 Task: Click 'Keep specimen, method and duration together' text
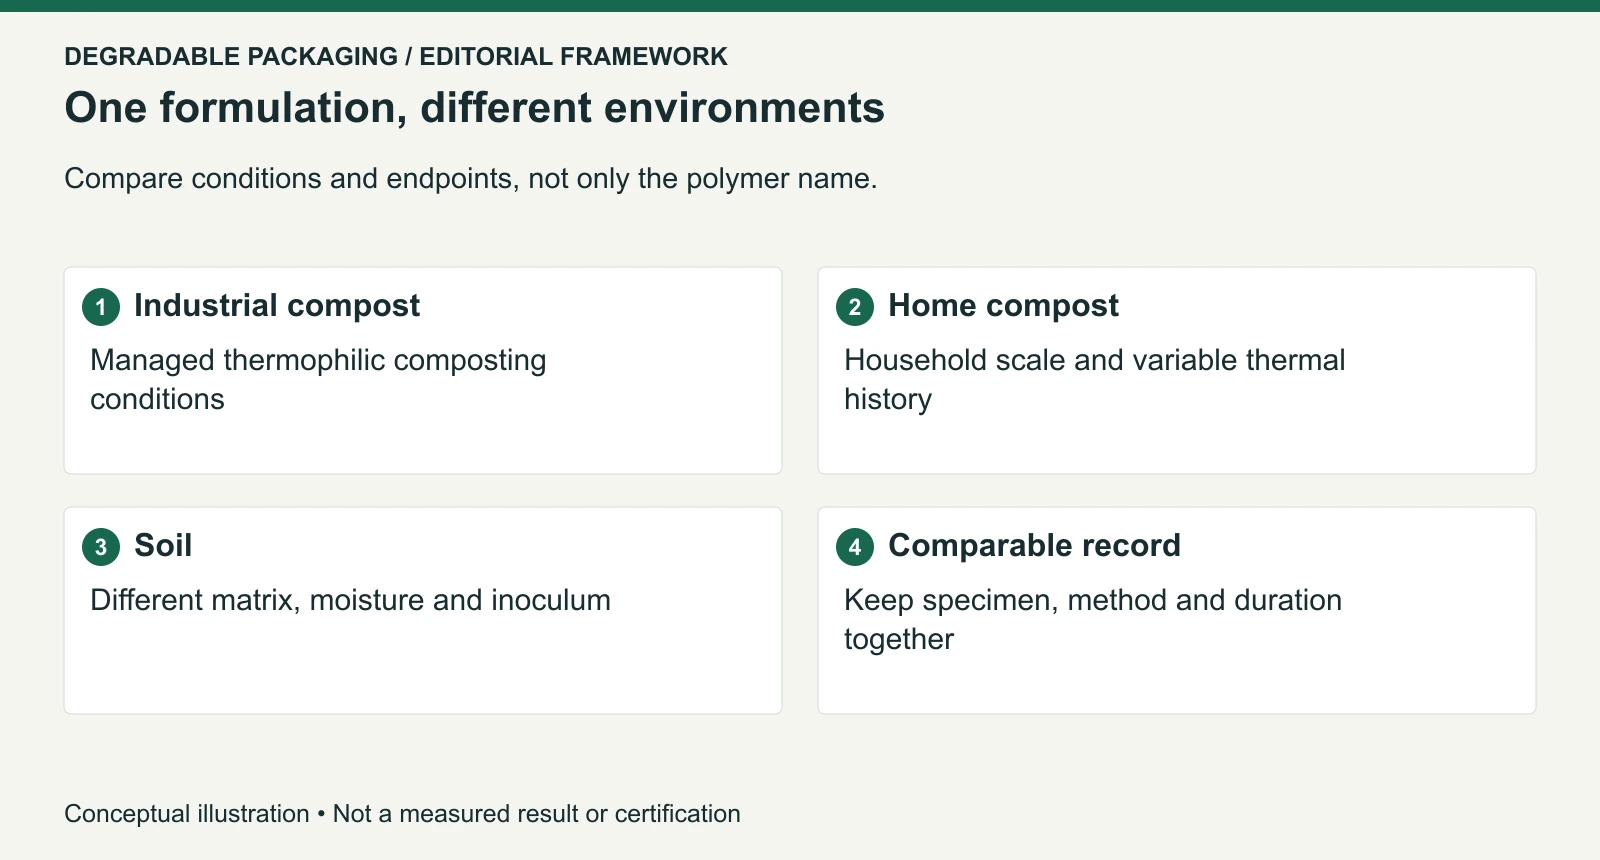(x=1093, y=620)
